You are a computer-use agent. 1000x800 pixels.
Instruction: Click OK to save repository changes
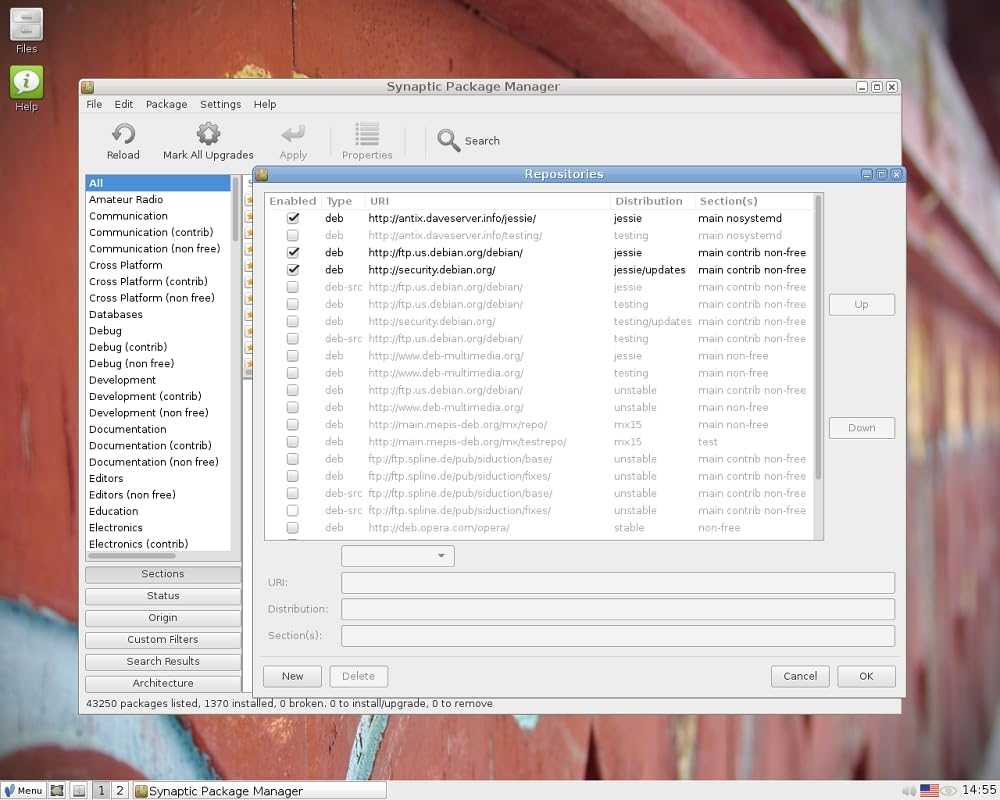pos(865,676)
